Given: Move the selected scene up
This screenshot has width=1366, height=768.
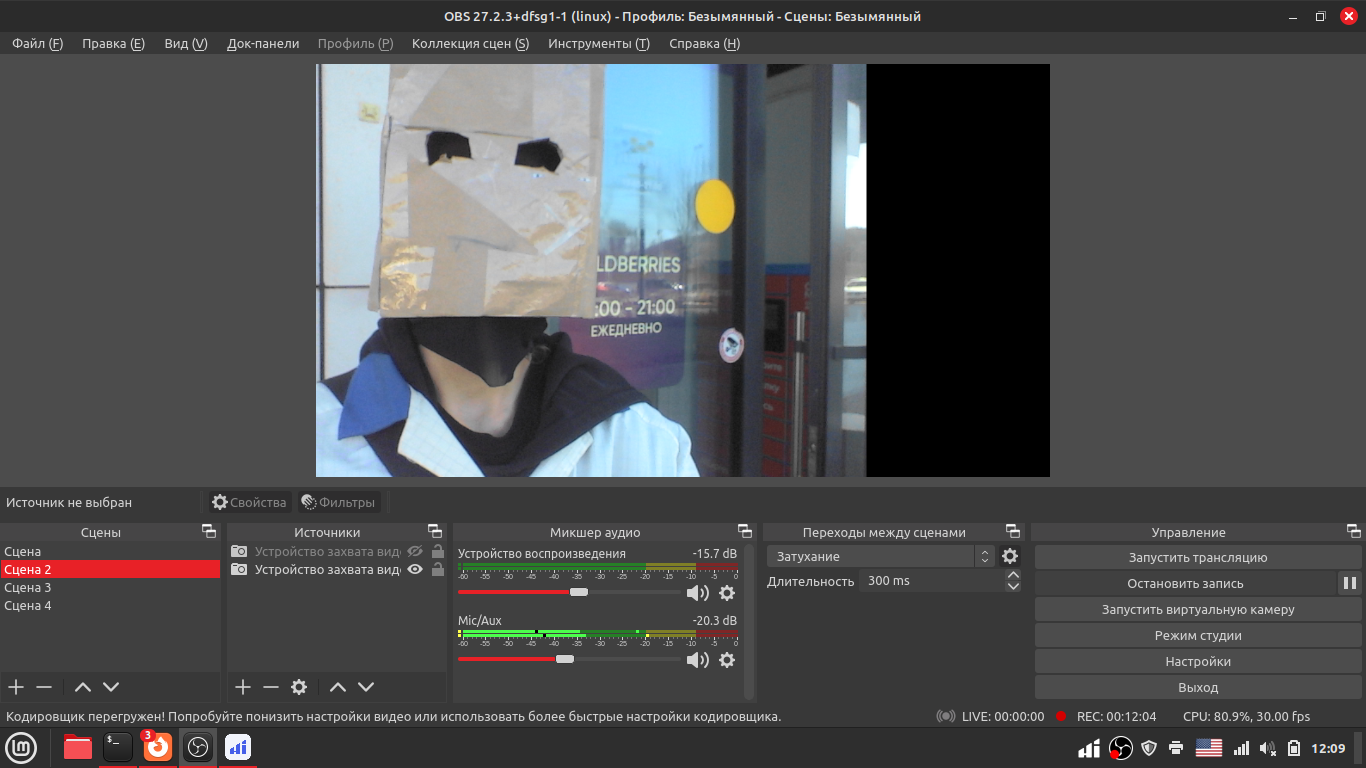Looking at the screenshot, I should (x=83, y=687).
